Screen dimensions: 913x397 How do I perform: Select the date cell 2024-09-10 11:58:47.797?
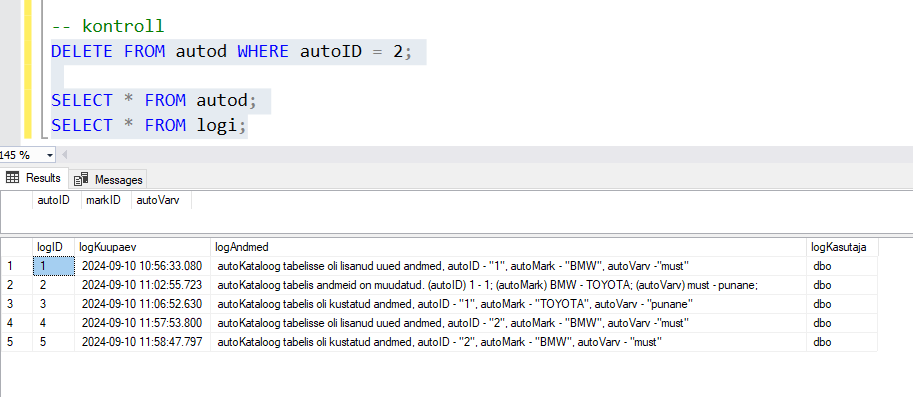coord(143,342)
